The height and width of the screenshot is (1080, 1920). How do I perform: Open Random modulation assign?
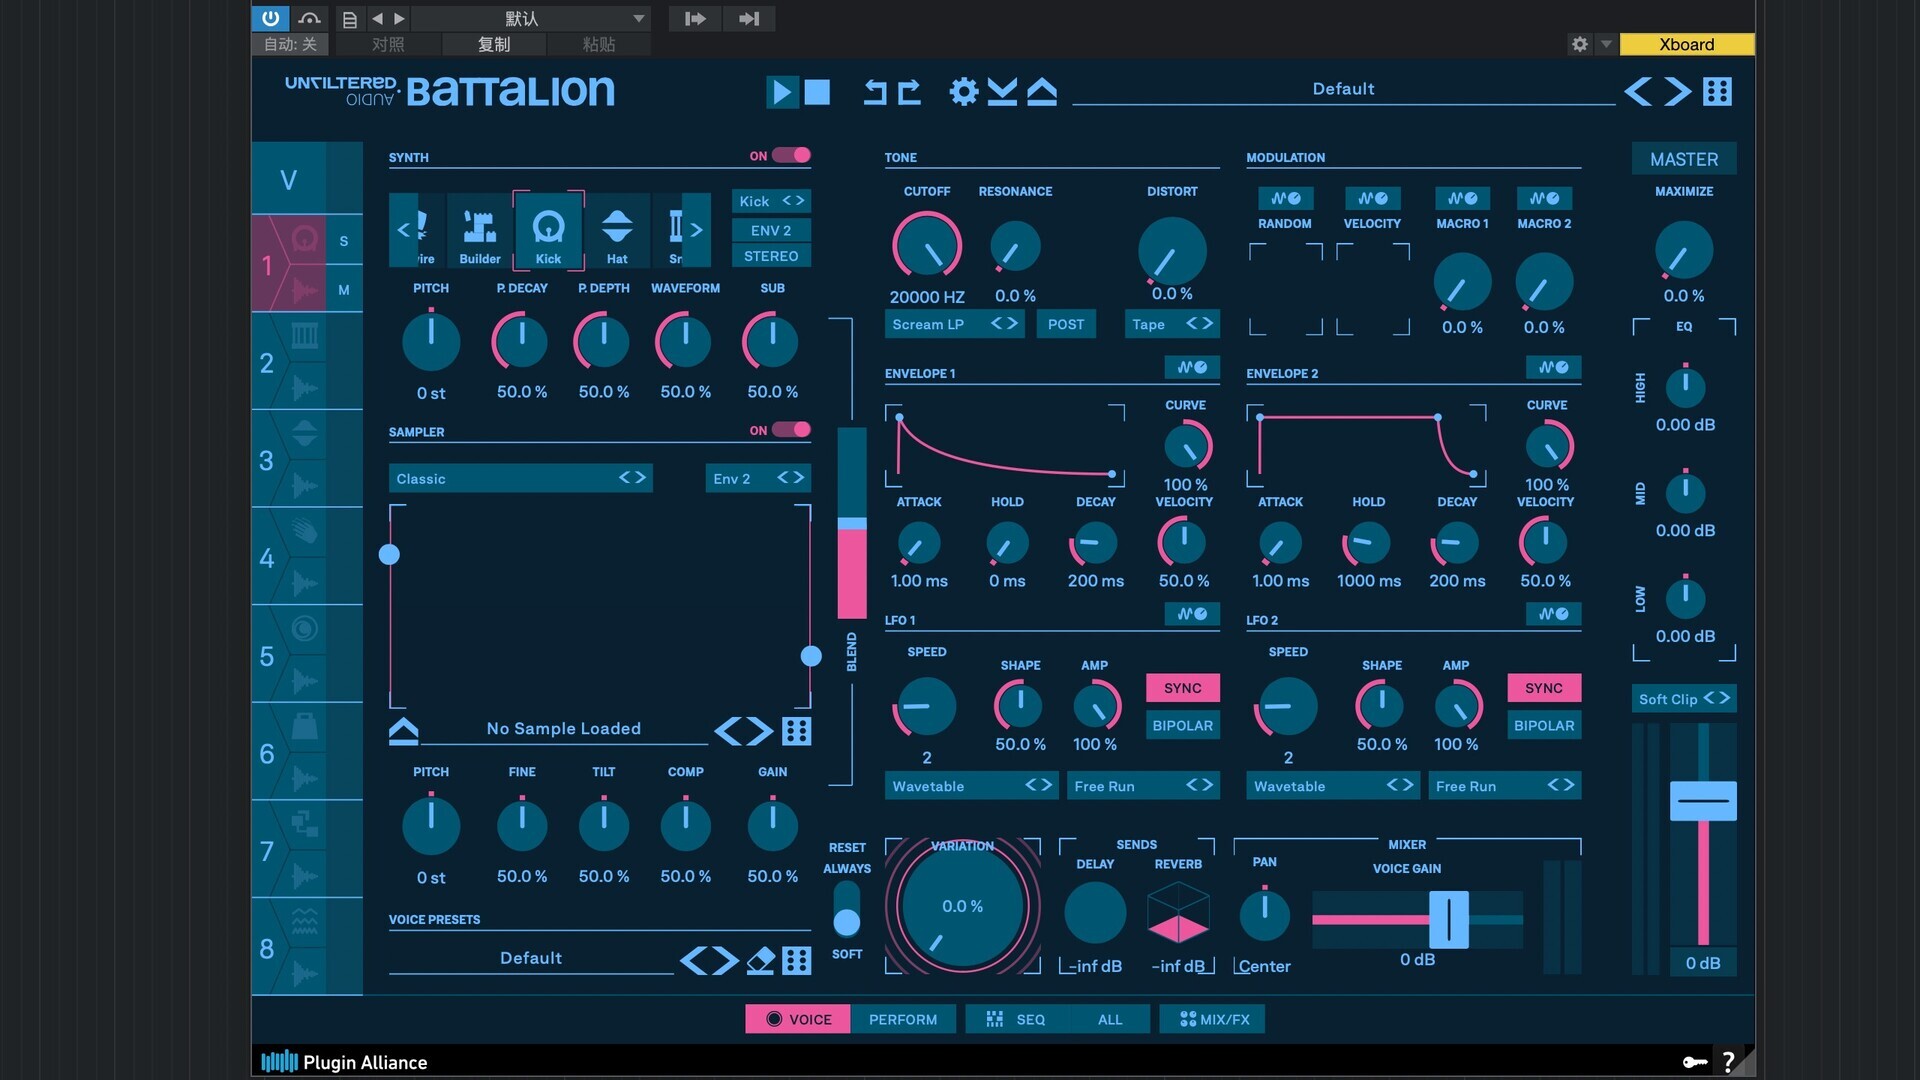(1285, 198)
